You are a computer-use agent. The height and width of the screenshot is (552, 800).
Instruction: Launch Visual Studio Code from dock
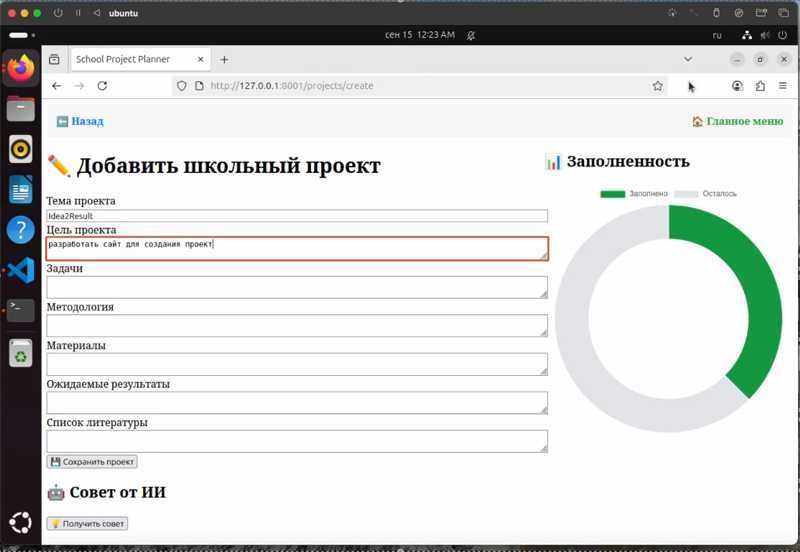coord(21,270)
